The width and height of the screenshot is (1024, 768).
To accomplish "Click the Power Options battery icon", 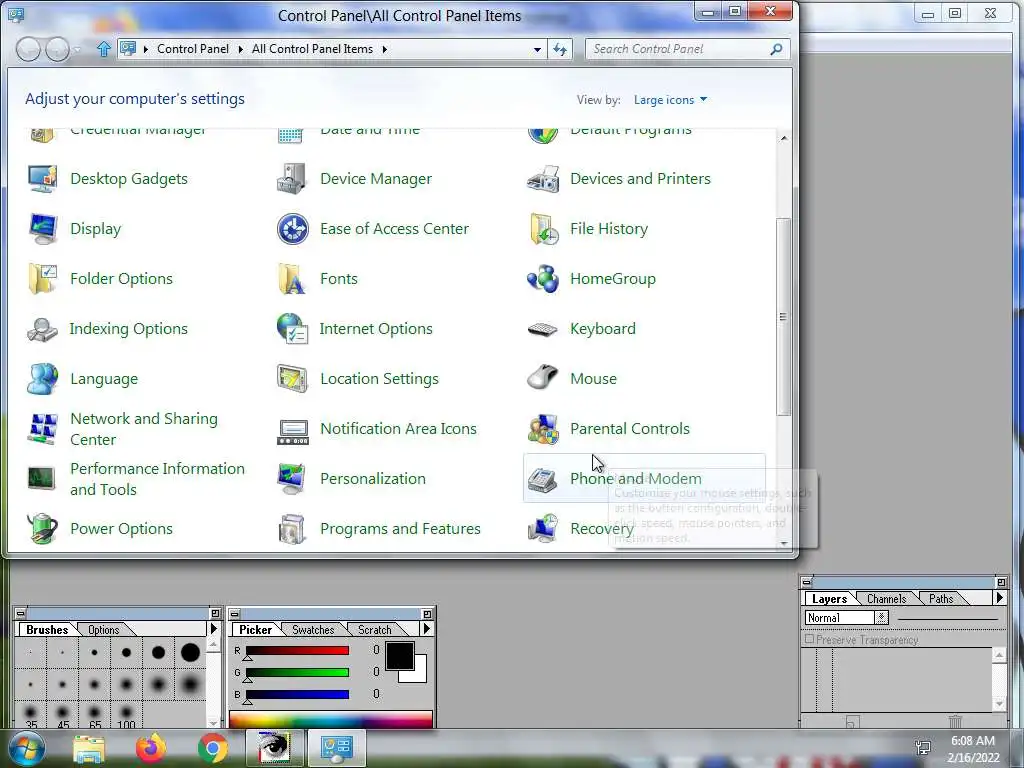I will tap(42, 528).
